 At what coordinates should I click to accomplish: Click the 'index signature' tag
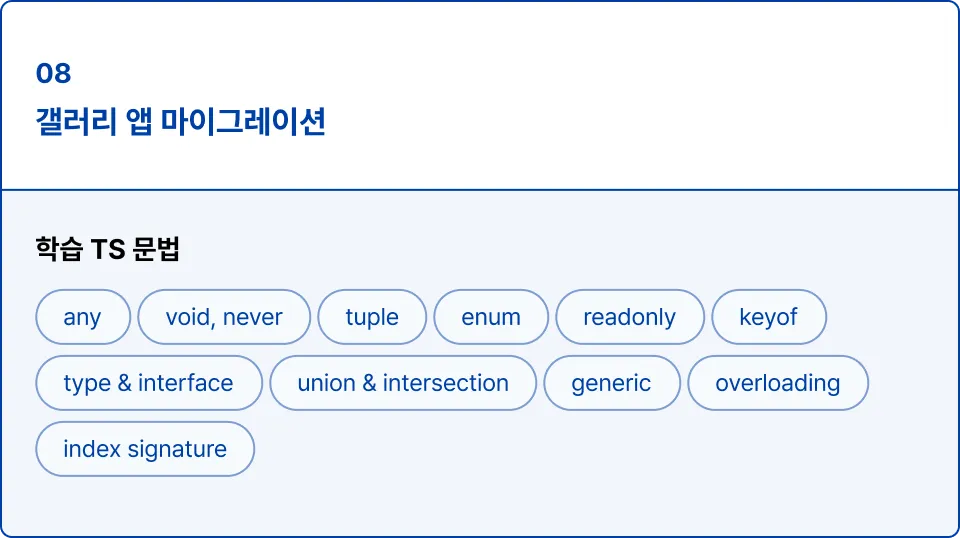(145, 449)
